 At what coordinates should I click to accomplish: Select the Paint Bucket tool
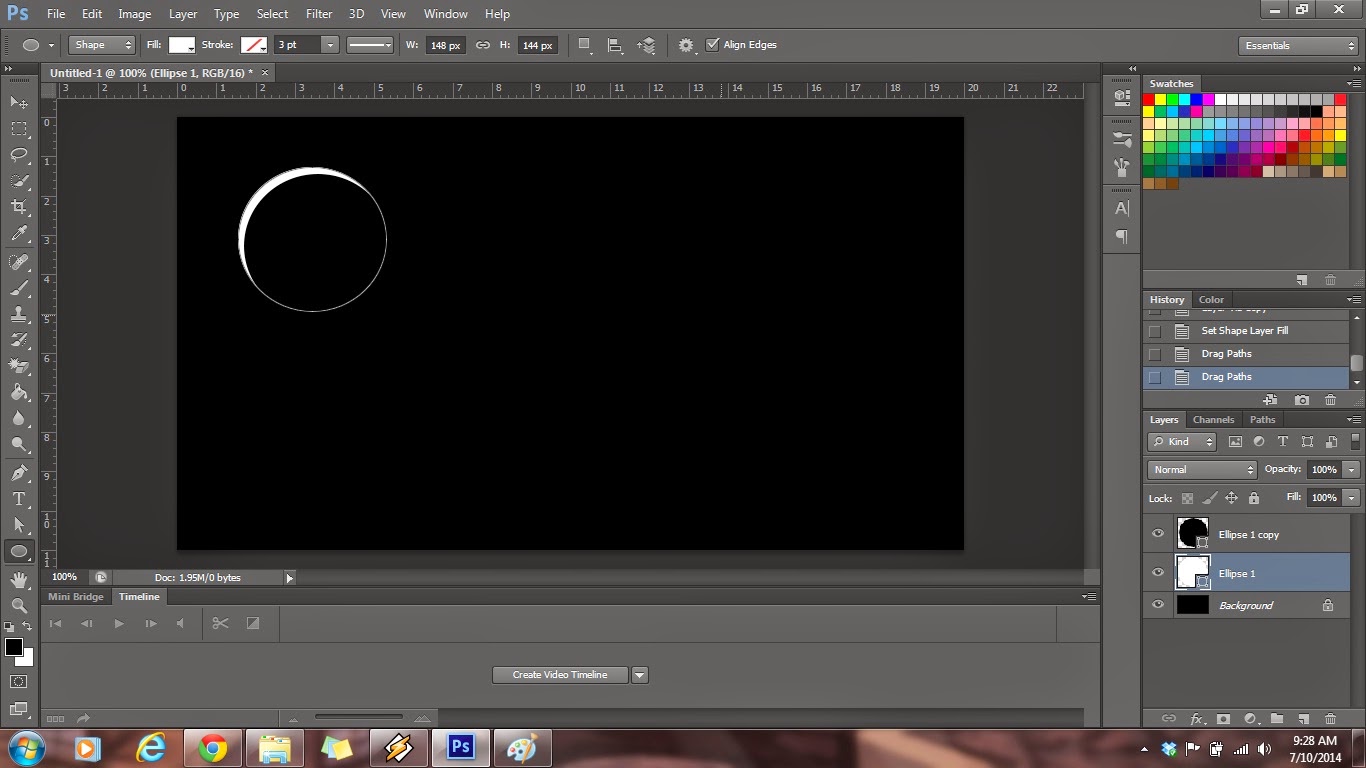tap(19, 392)
